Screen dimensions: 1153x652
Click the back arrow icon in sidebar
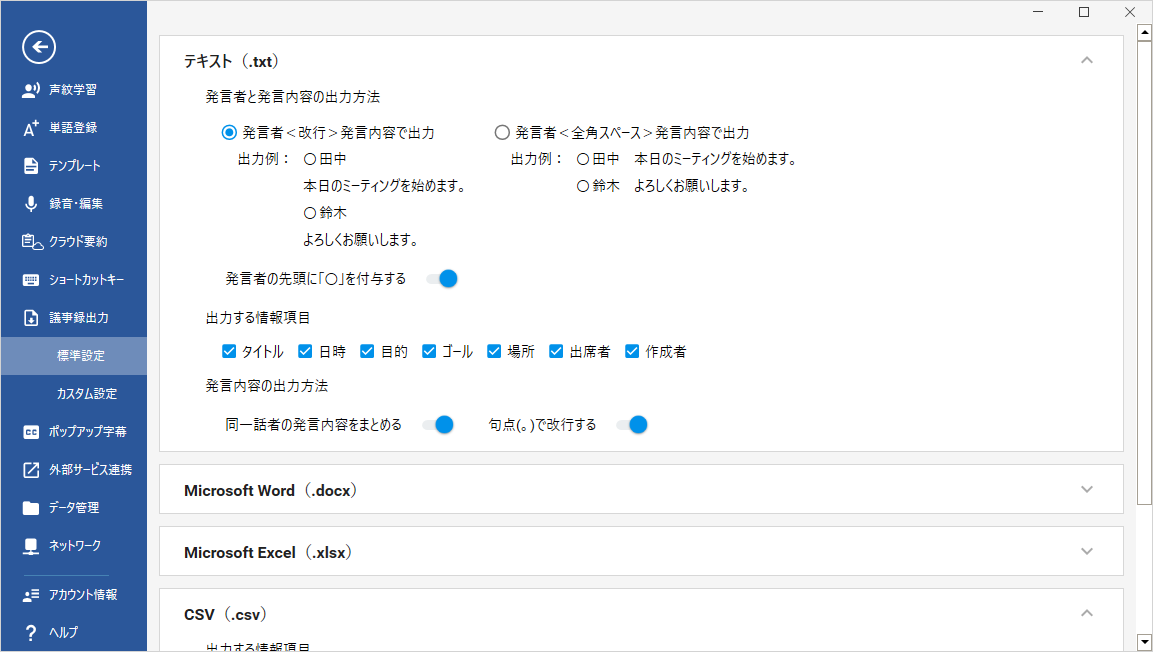tap(38, 47)
